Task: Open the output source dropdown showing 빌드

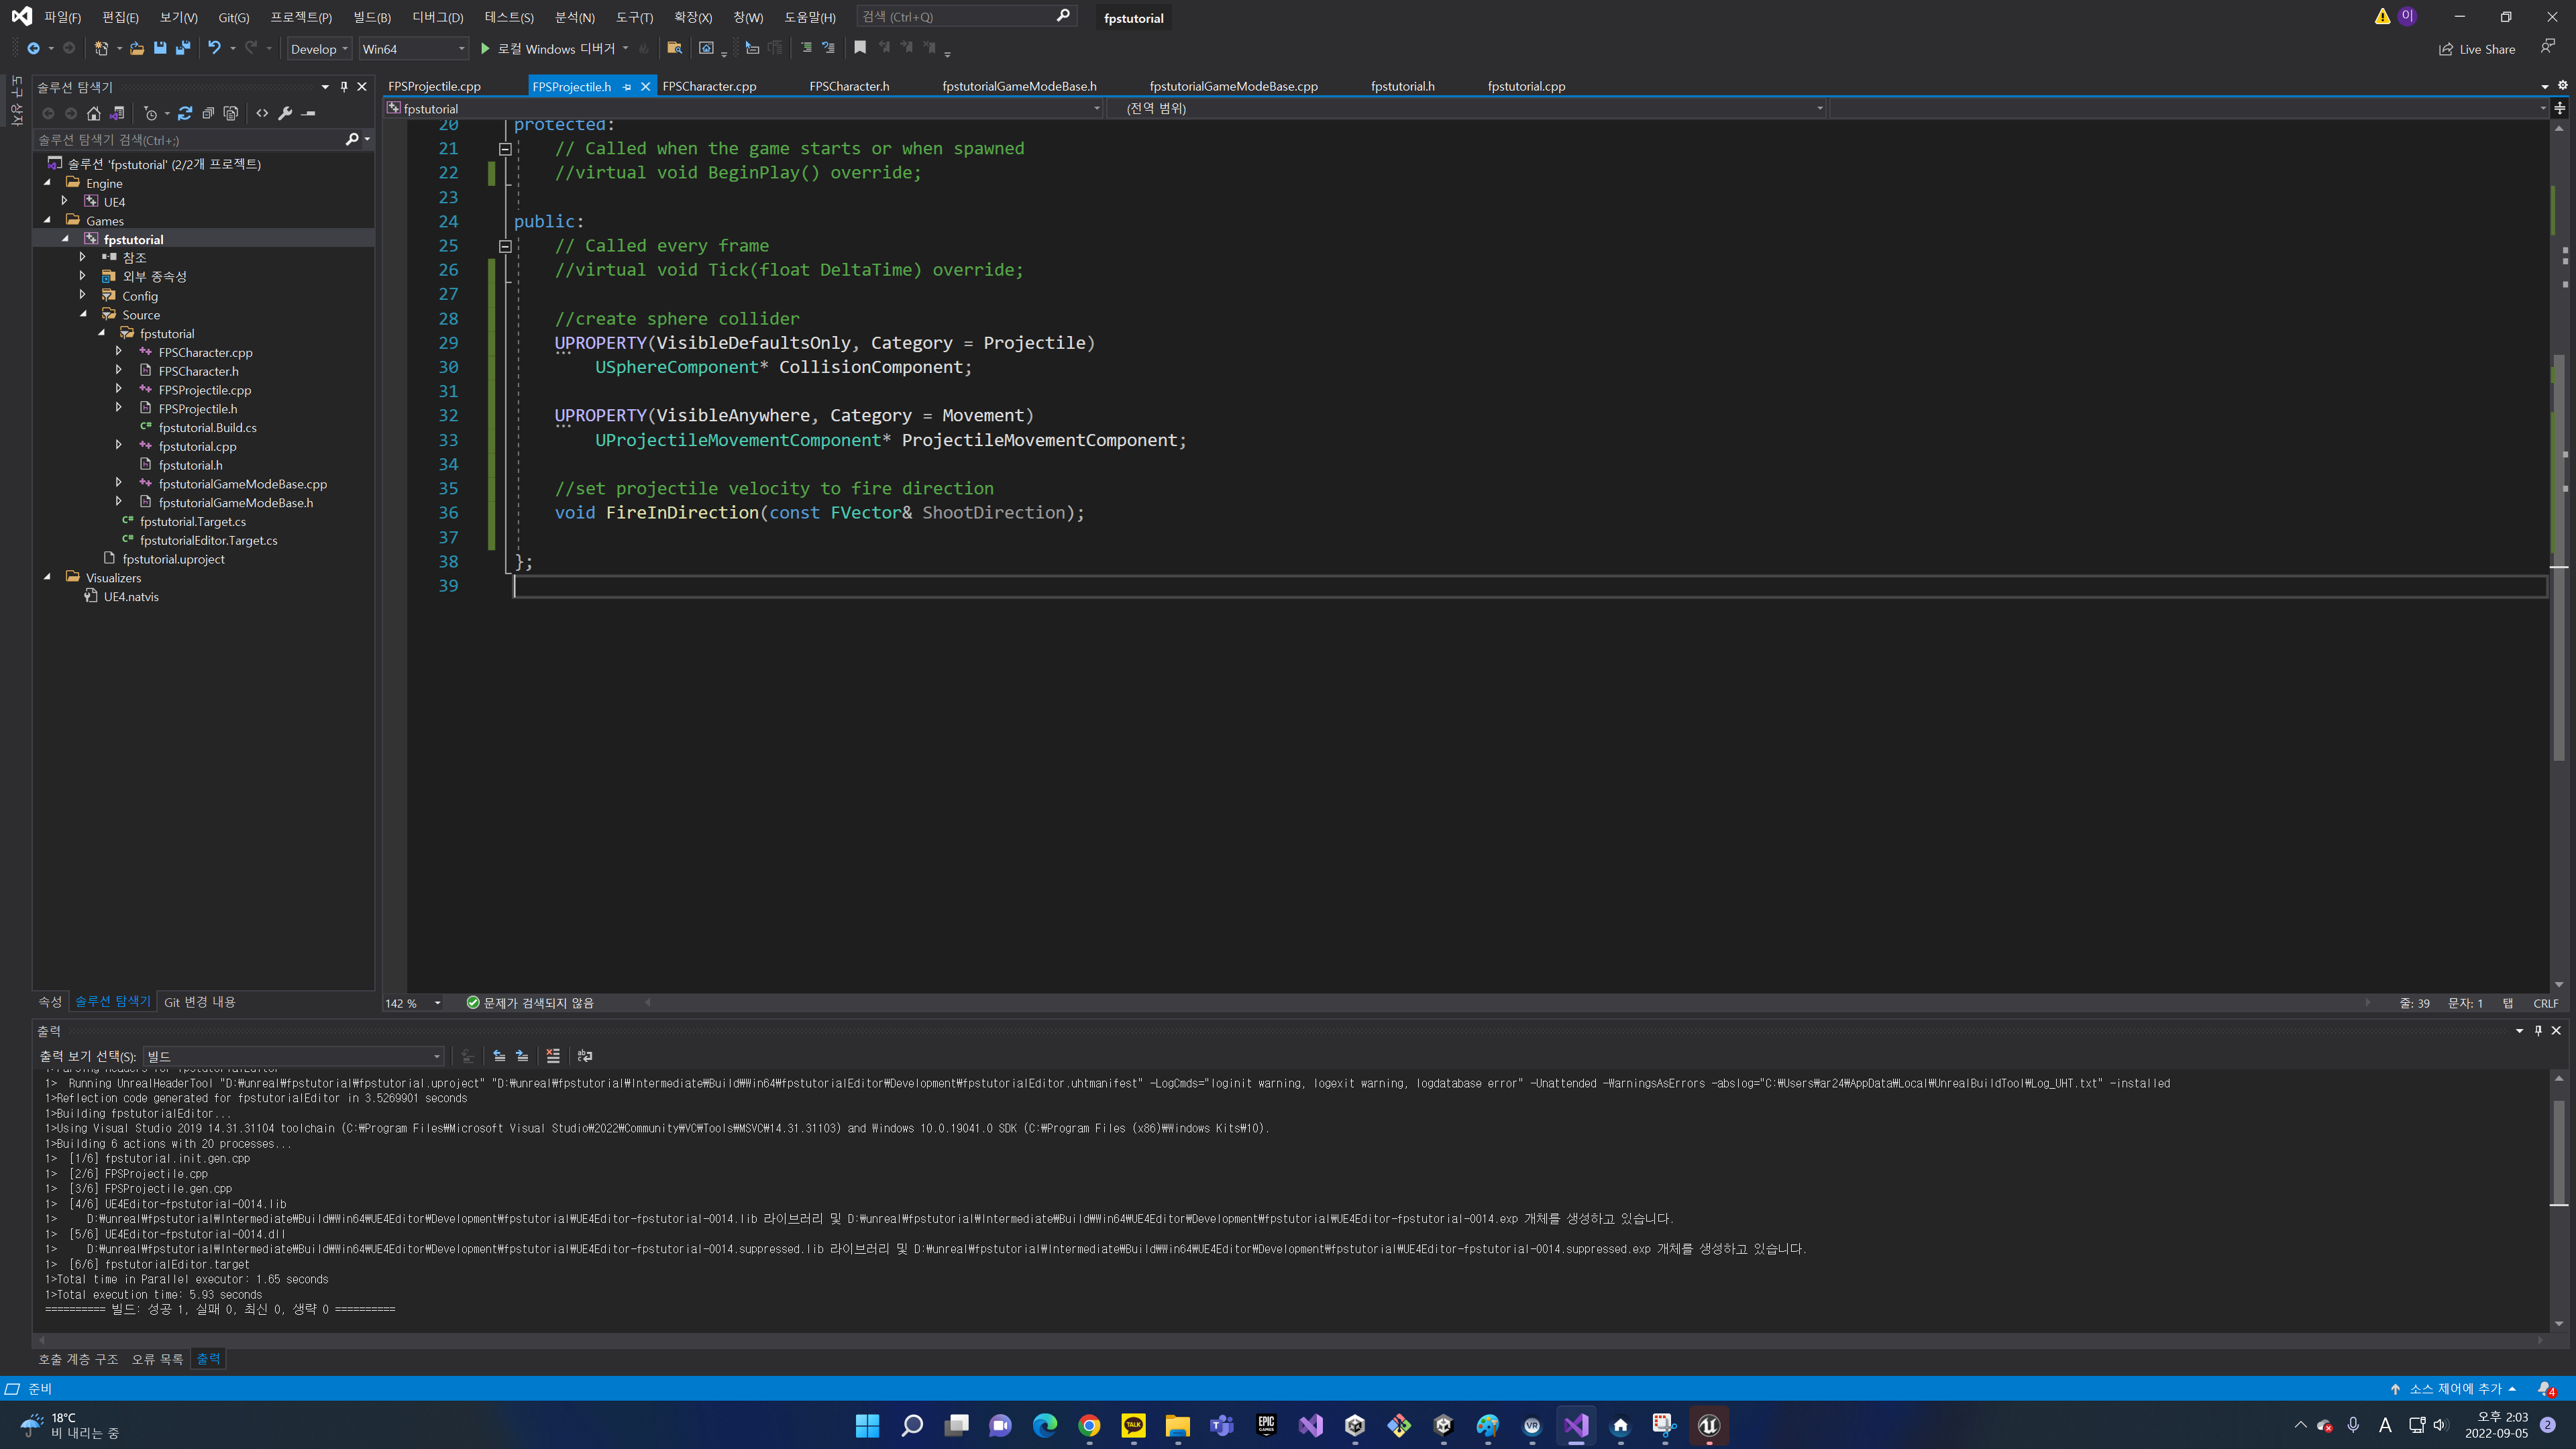Action: tap(293, 1056)
